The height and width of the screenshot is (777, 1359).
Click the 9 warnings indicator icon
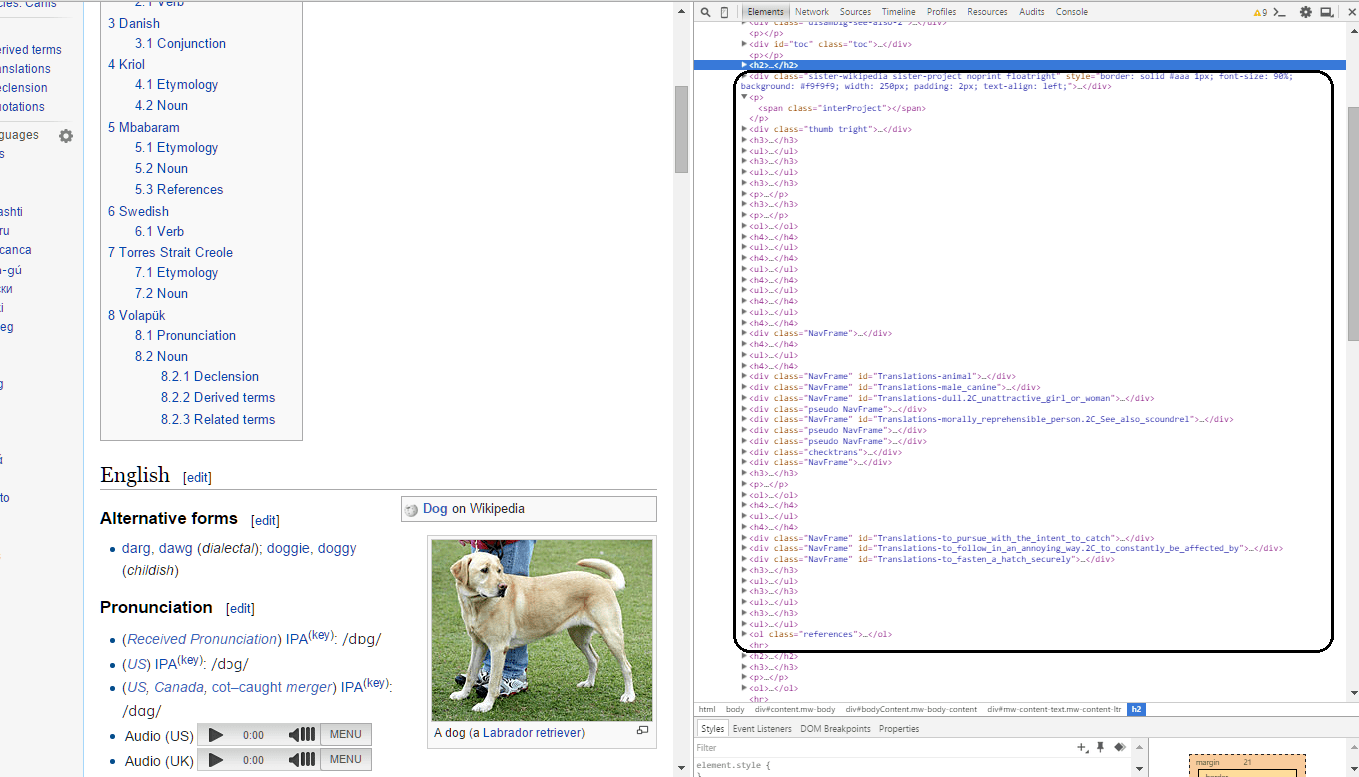tap(1258, 12)
